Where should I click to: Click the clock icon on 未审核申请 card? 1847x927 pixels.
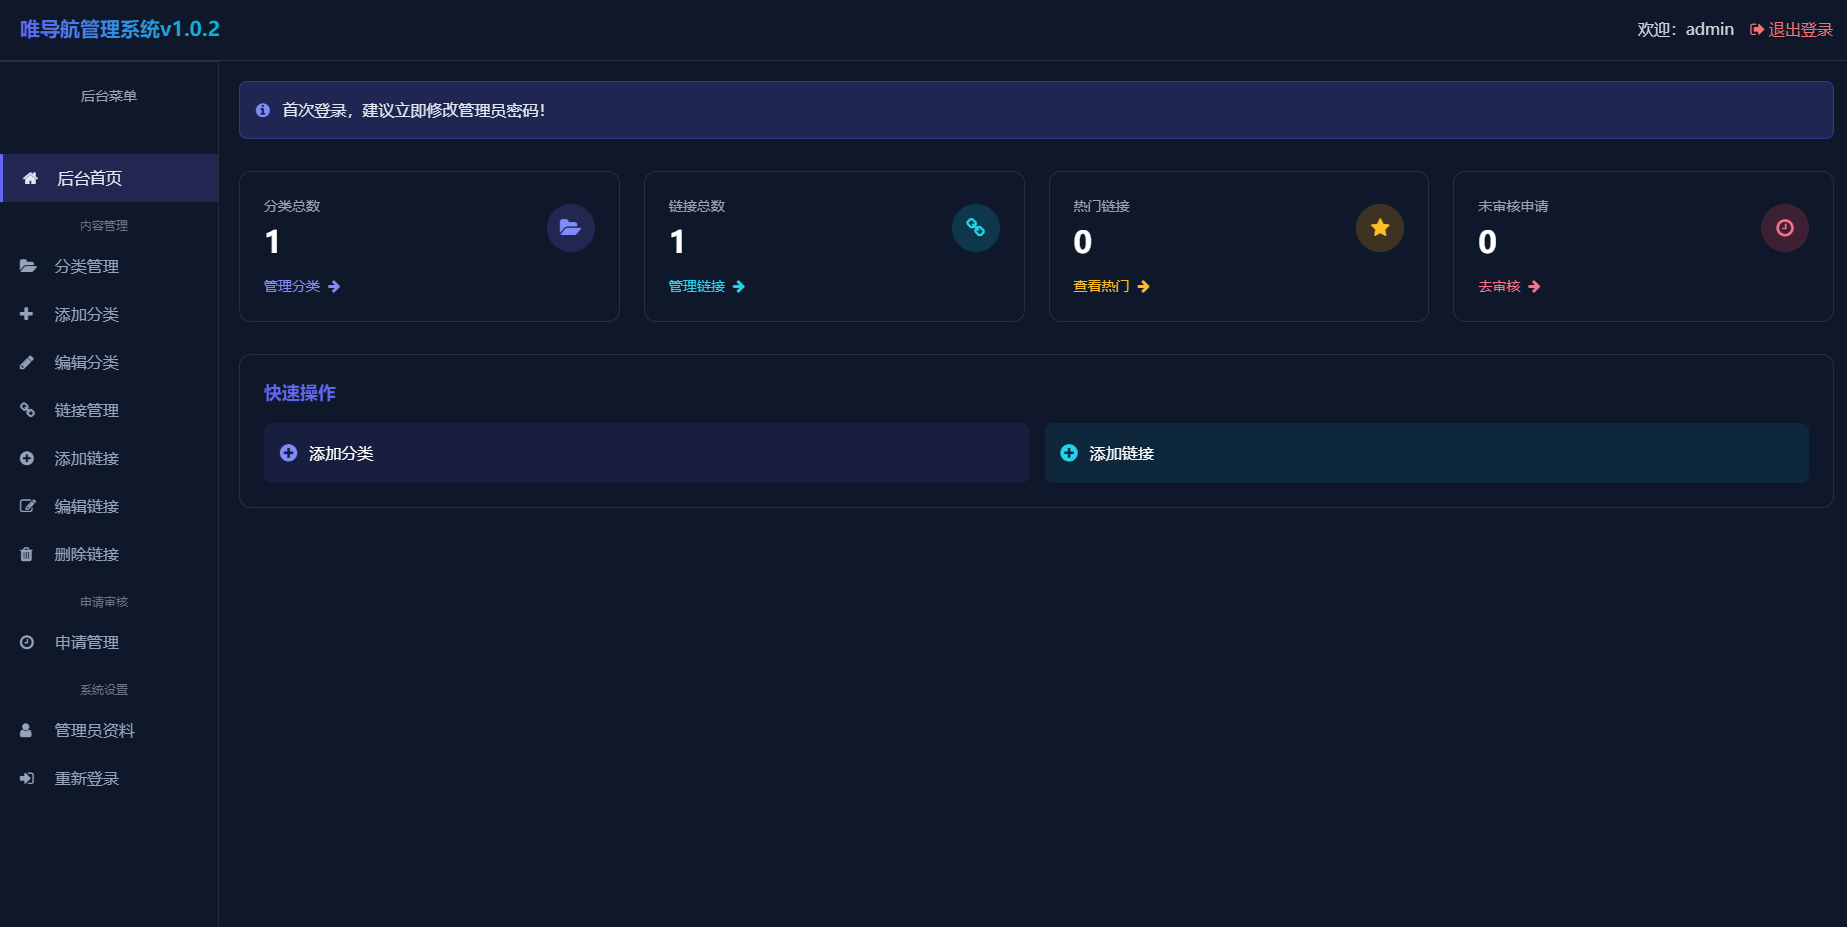(1784, 228)
